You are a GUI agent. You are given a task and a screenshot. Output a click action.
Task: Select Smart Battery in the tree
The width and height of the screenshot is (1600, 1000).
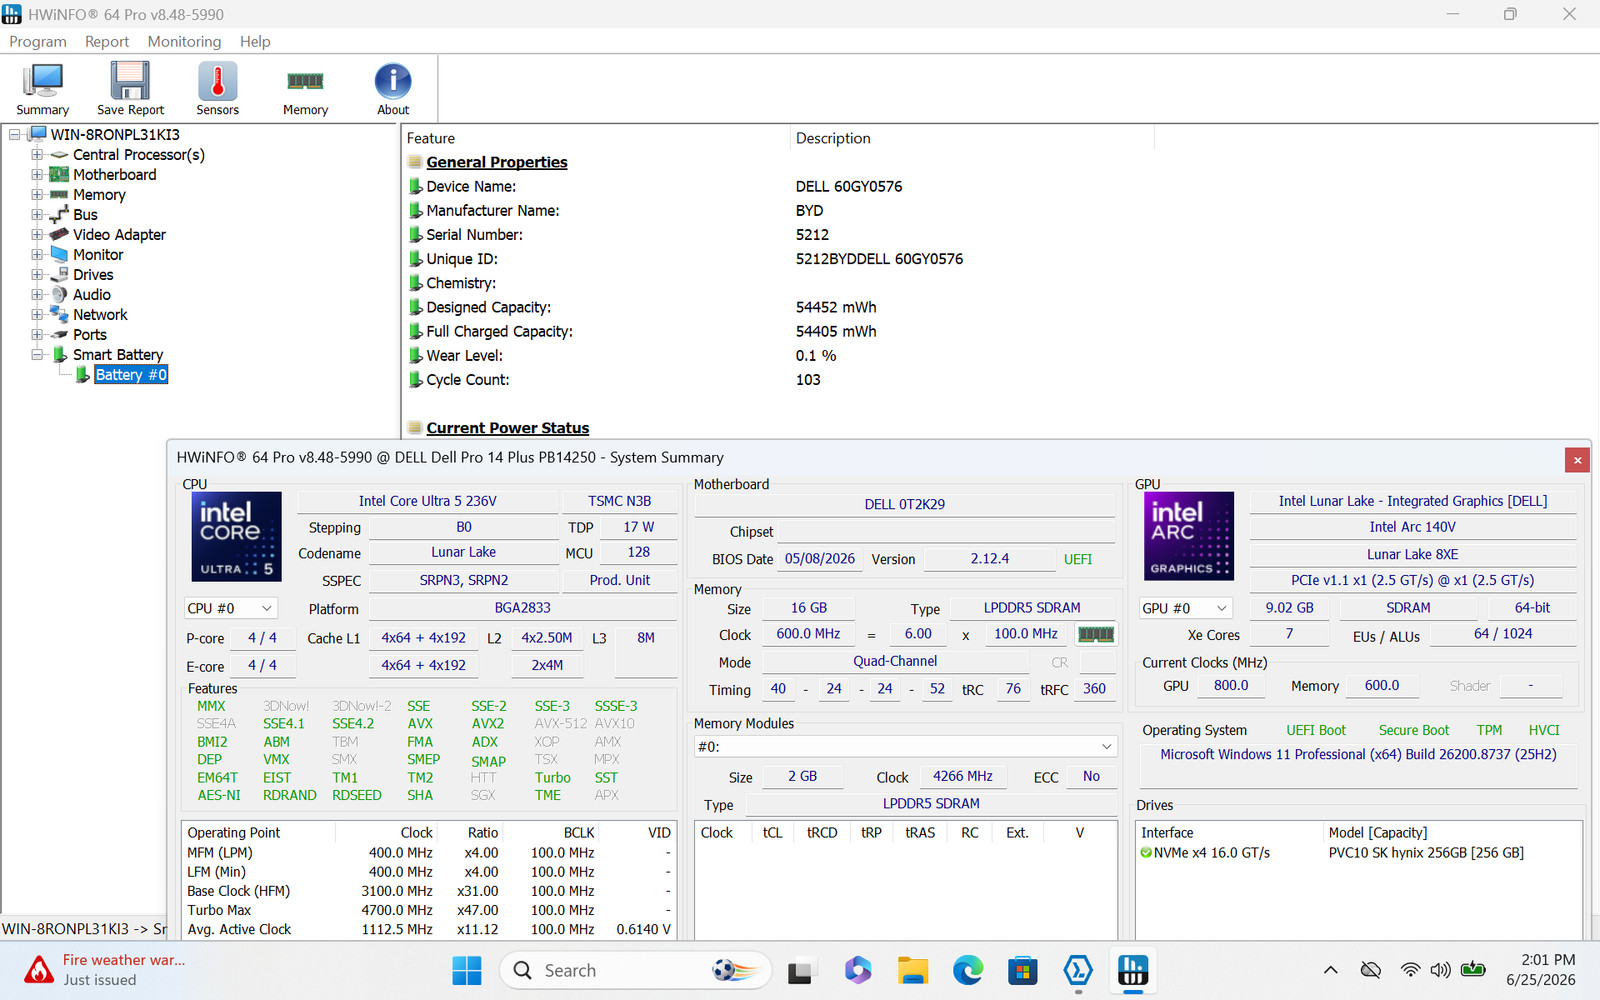(x=118, y=355)
